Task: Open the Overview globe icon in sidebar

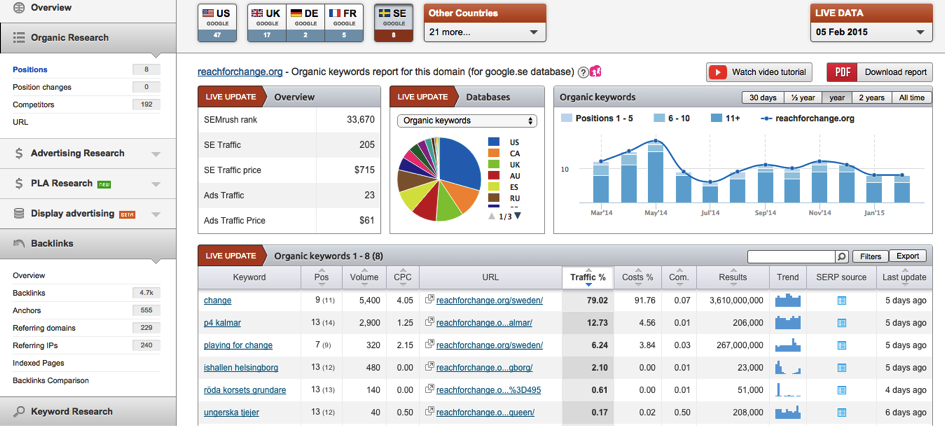Action: pos(19,8)
